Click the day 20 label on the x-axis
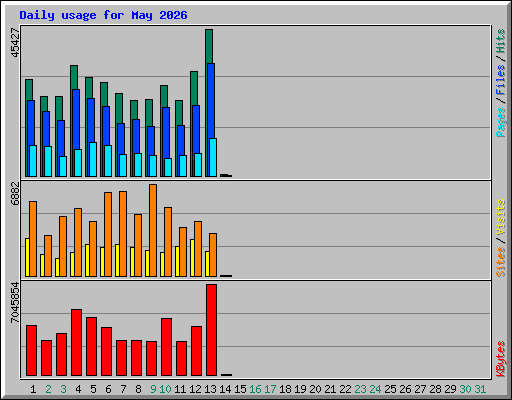512x400 pixels. 315,389
